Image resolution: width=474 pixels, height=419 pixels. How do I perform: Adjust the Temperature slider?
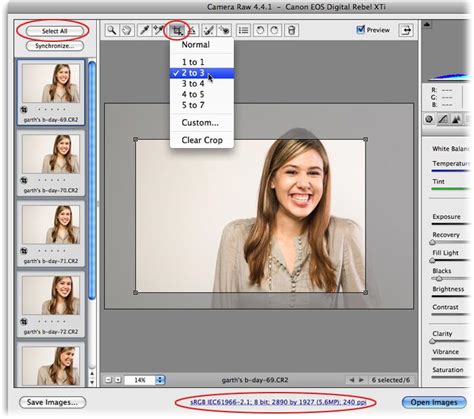pos(450,171)
